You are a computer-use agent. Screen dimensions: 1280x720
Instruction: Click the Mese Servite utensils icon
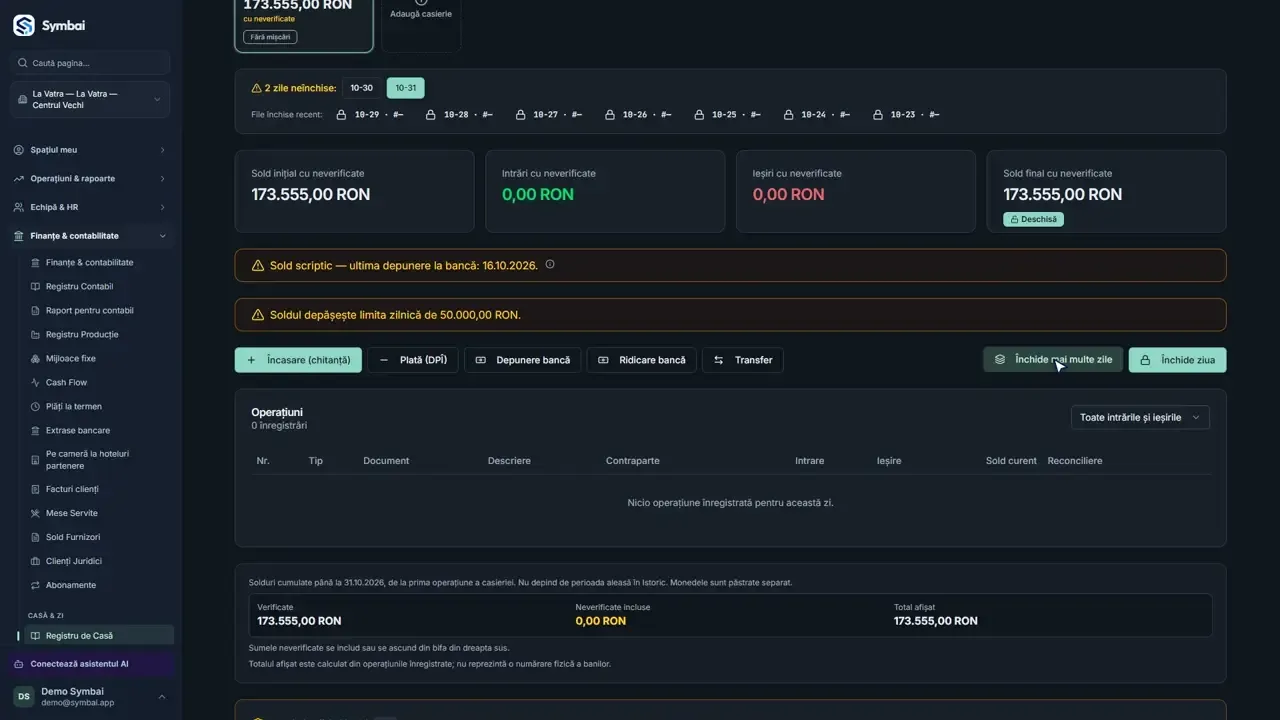[36, 513]
